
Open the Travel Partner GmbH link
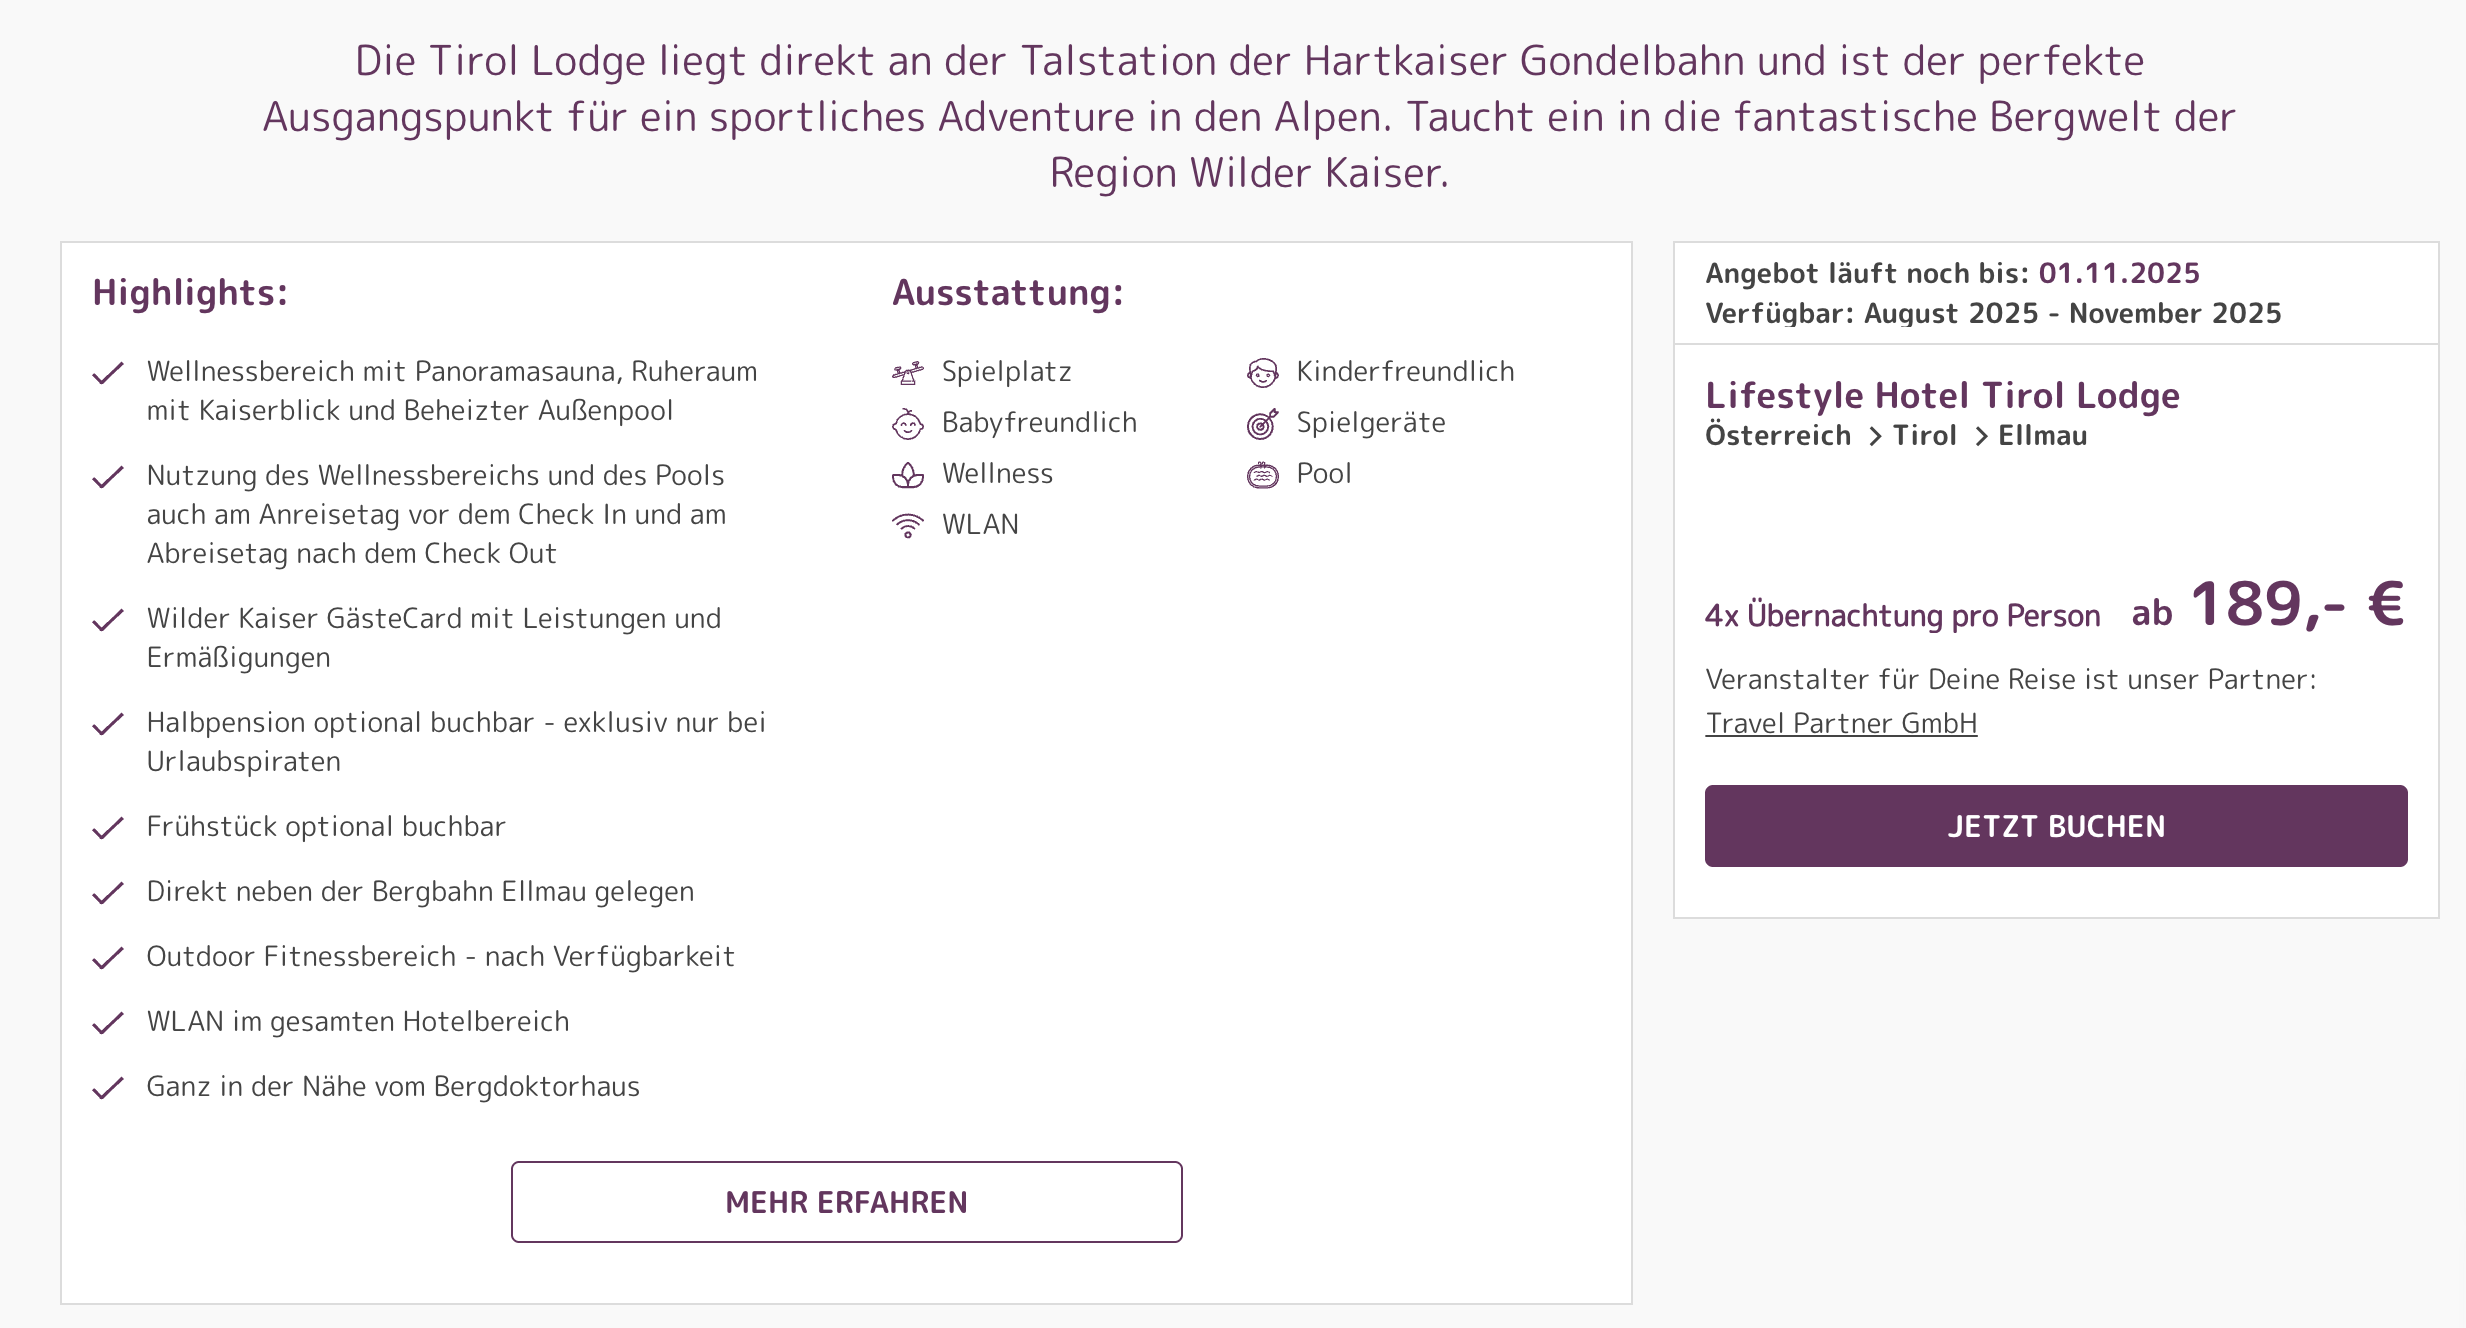coord(1841,723)
